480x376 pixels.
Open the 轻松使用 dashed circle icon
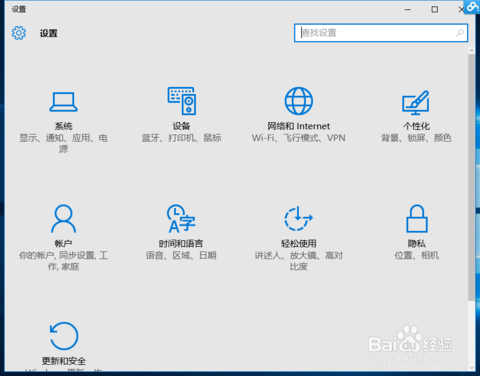click(298, 218)
